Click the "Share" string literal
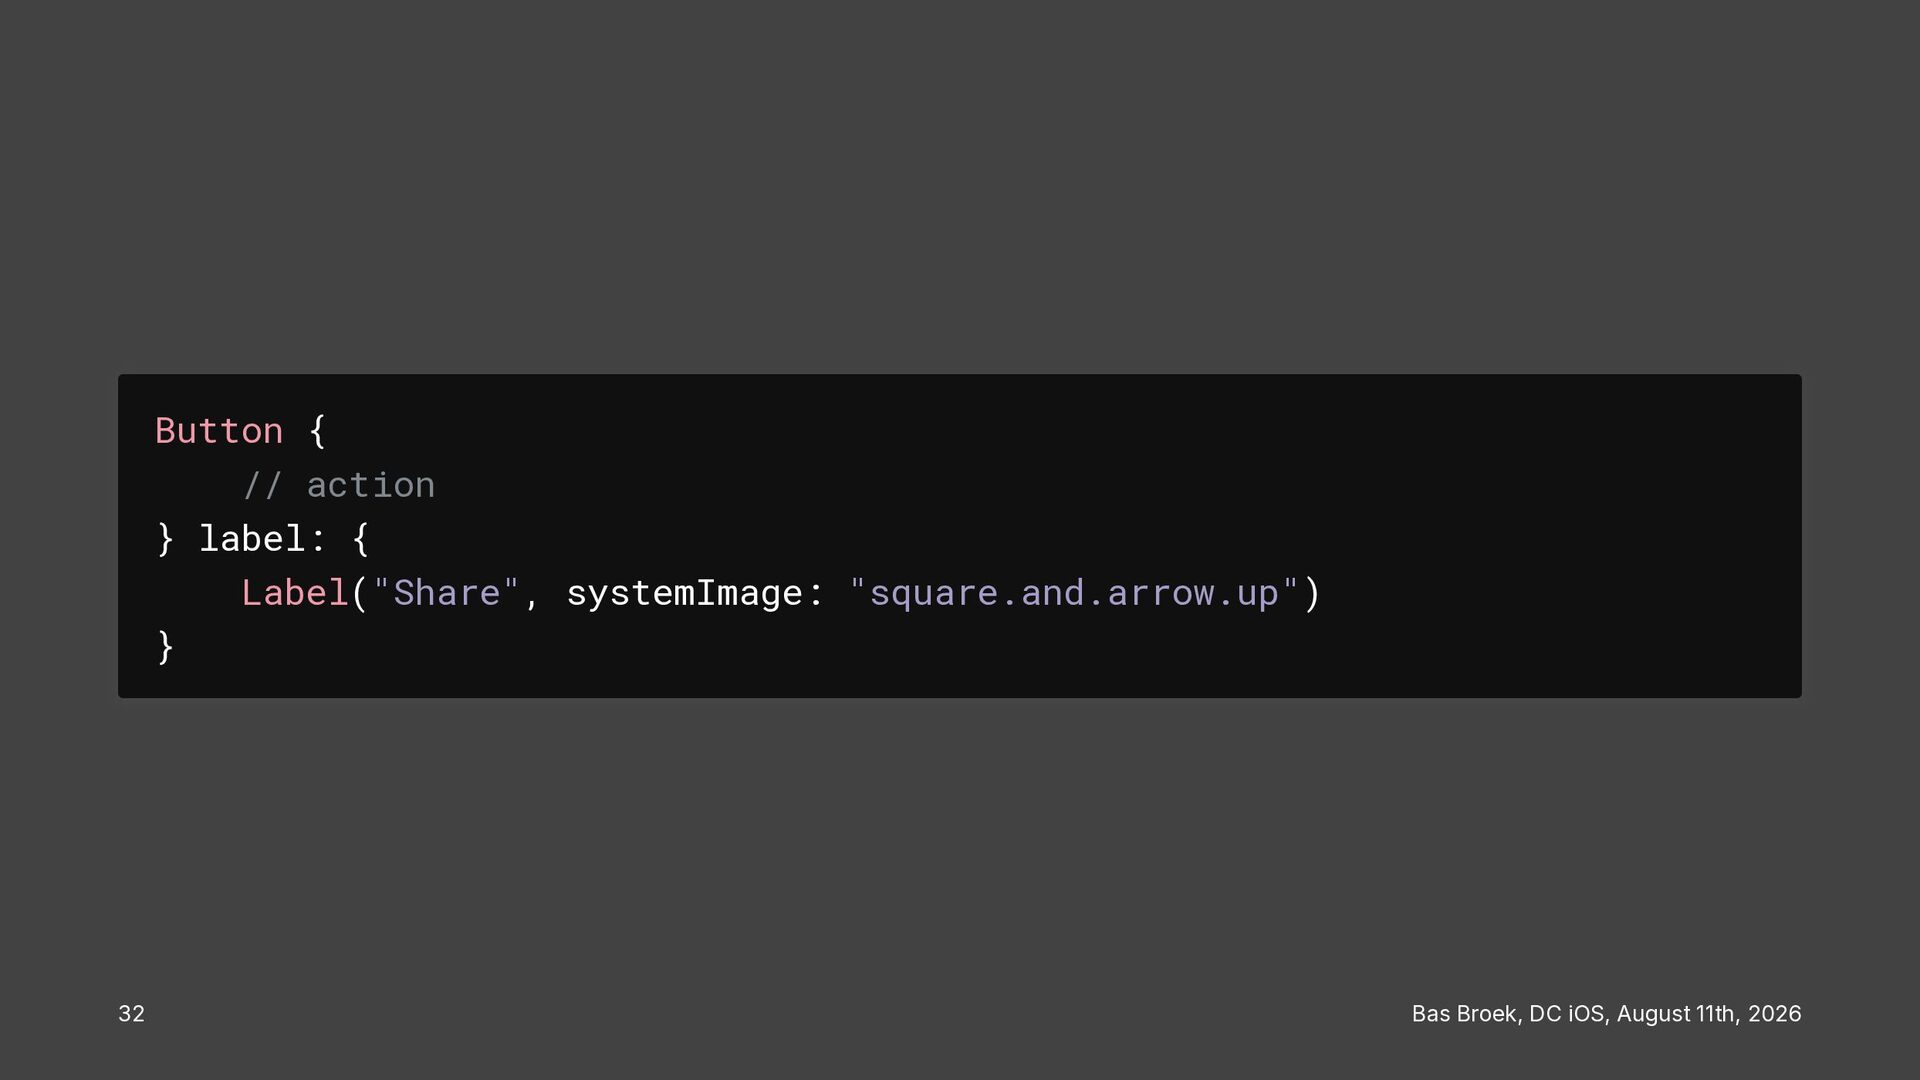 [x=446, y=593]
